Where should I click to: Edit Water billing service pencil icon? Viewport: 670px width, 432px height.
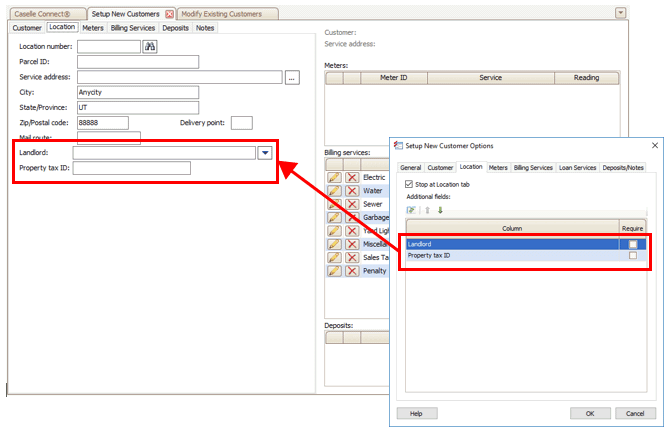click(x=334, y=191)
